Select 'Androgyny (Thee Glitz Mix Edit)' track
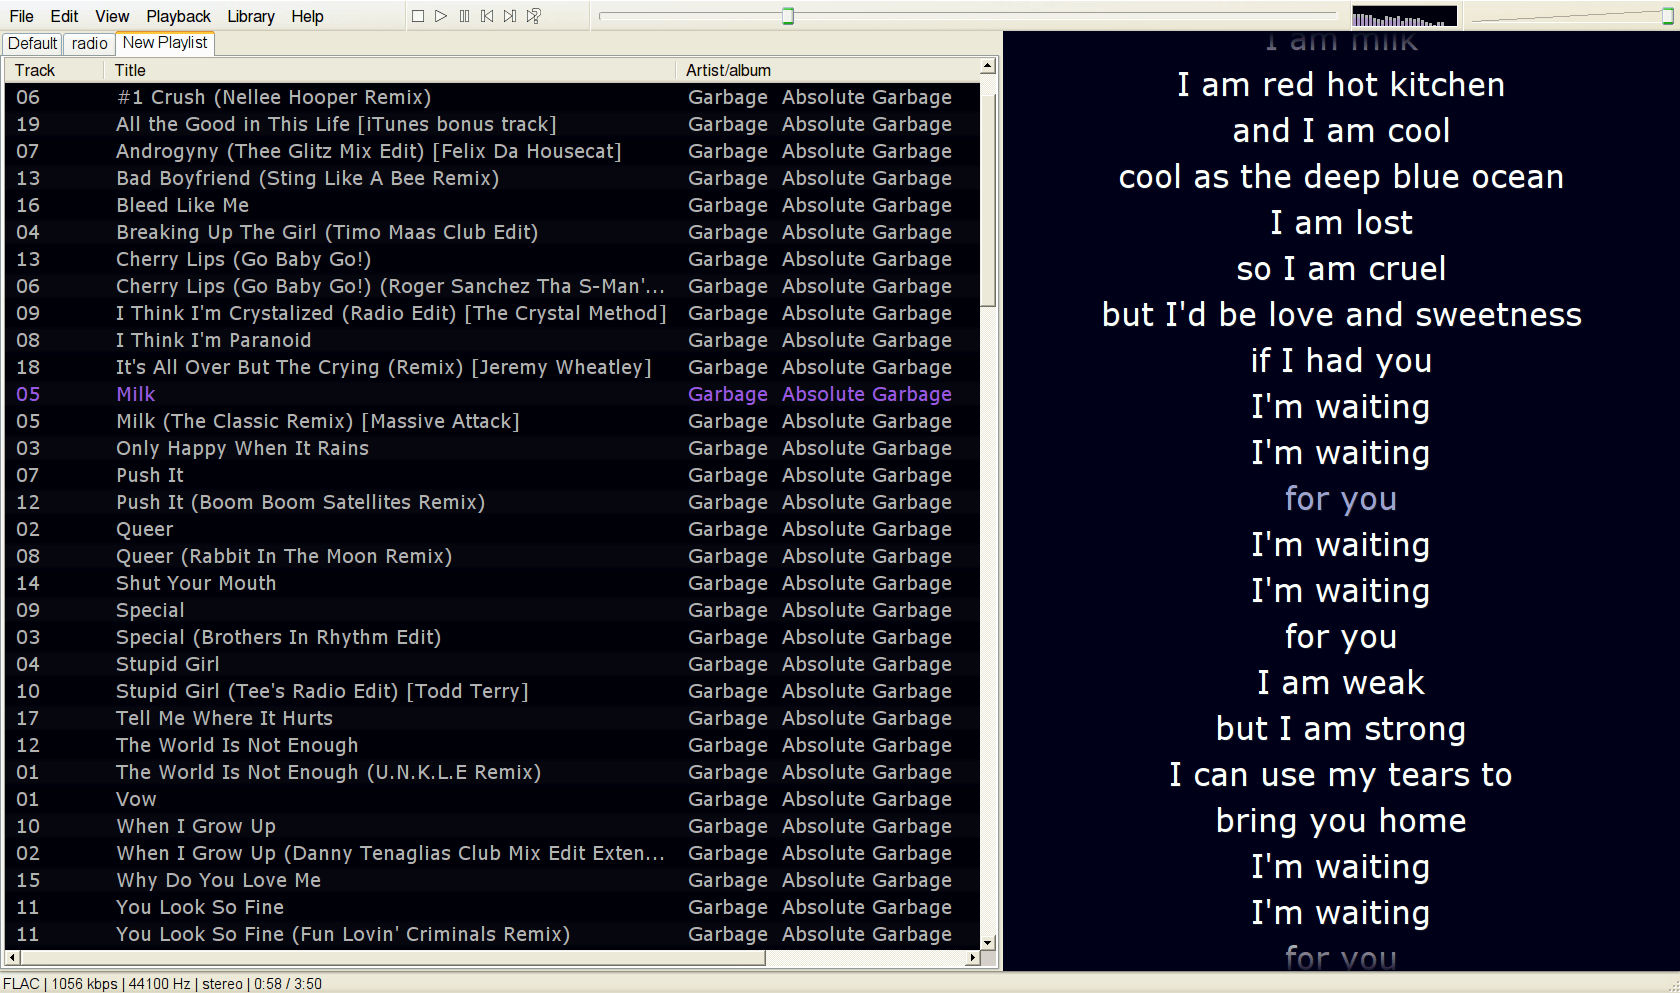The height and width of the screenshot is (993, 1680). click(492, 151)
